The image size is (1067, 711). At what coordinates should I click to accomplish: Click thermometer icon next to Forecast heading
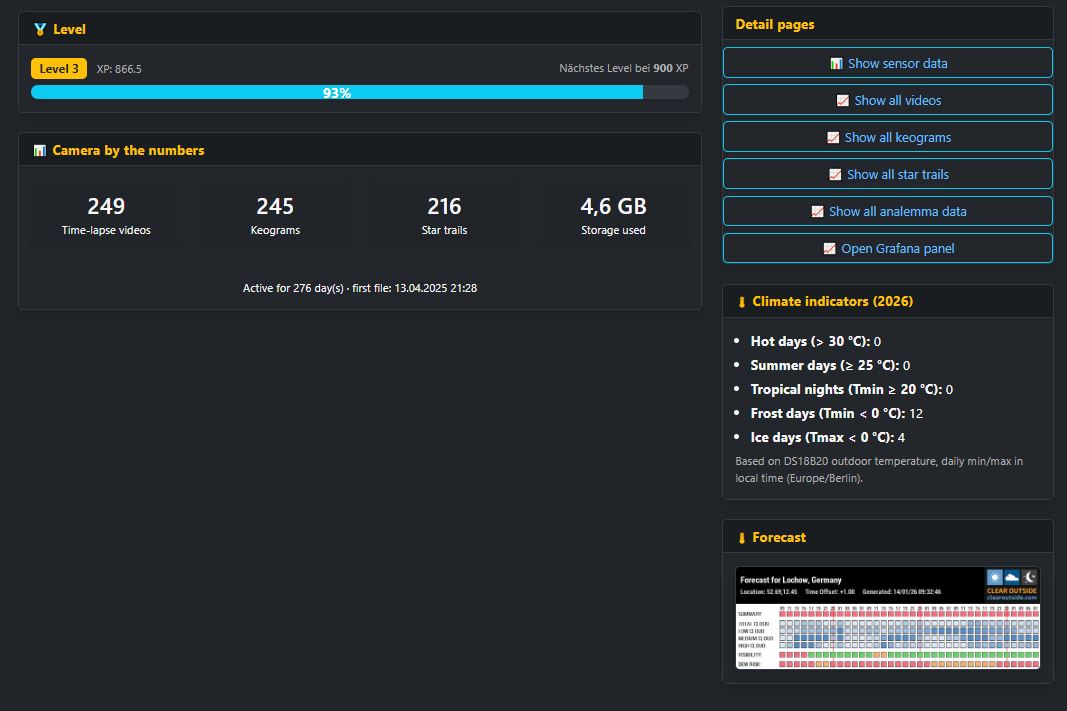pyautogui.click(x=741, y=538)
